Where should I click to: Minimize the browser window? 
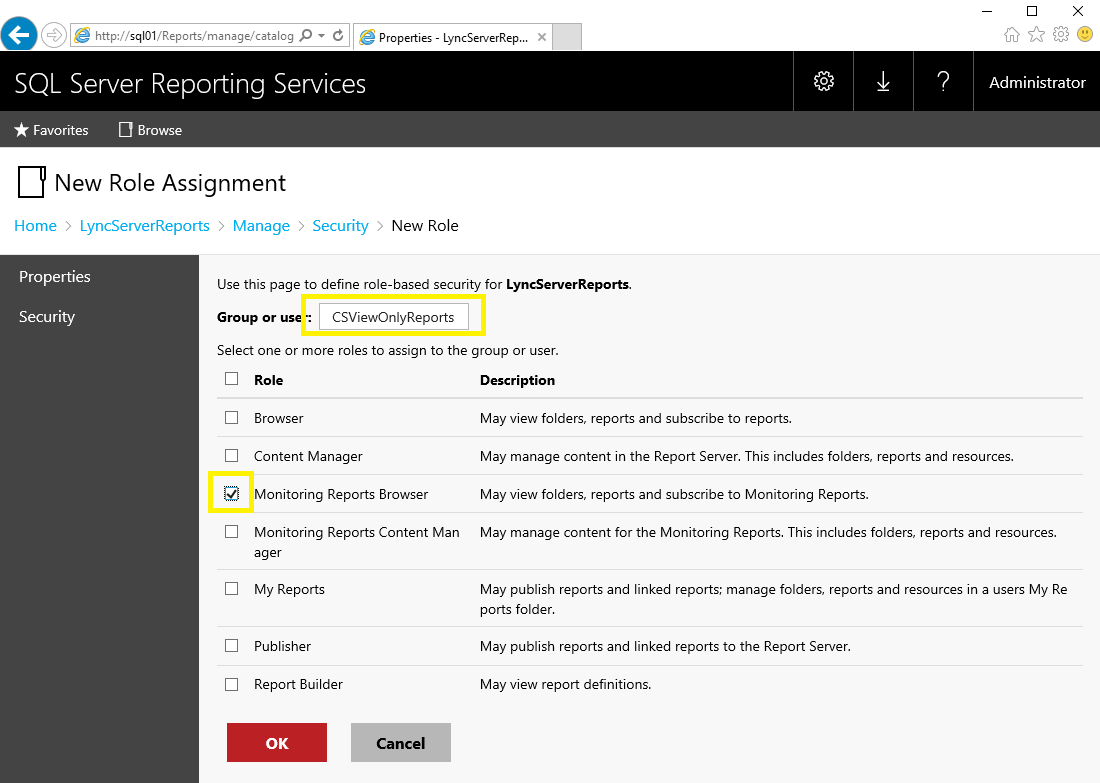987,11
